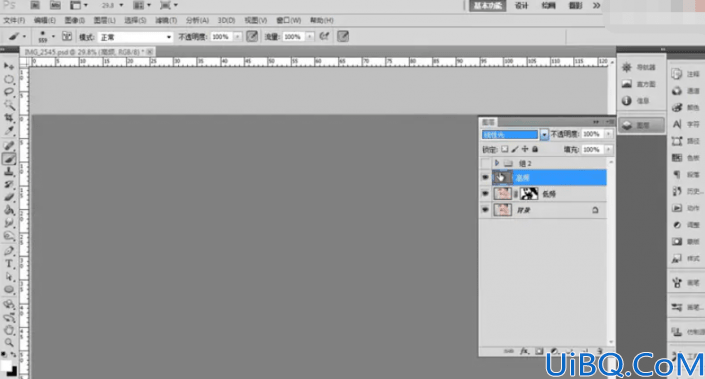Switch to the 设计 workspace button

click(x=521, y=5)
